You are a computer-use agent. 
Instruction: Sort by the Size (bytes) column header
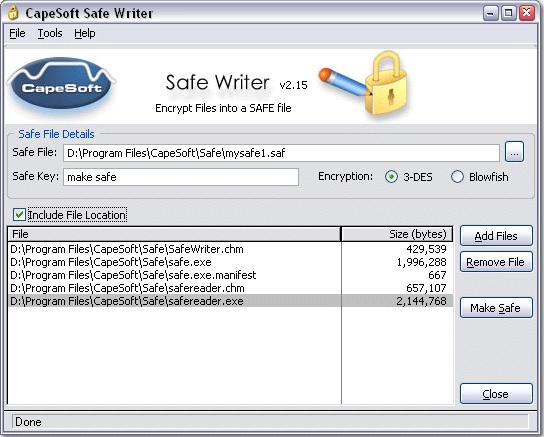tap(397, 234)
